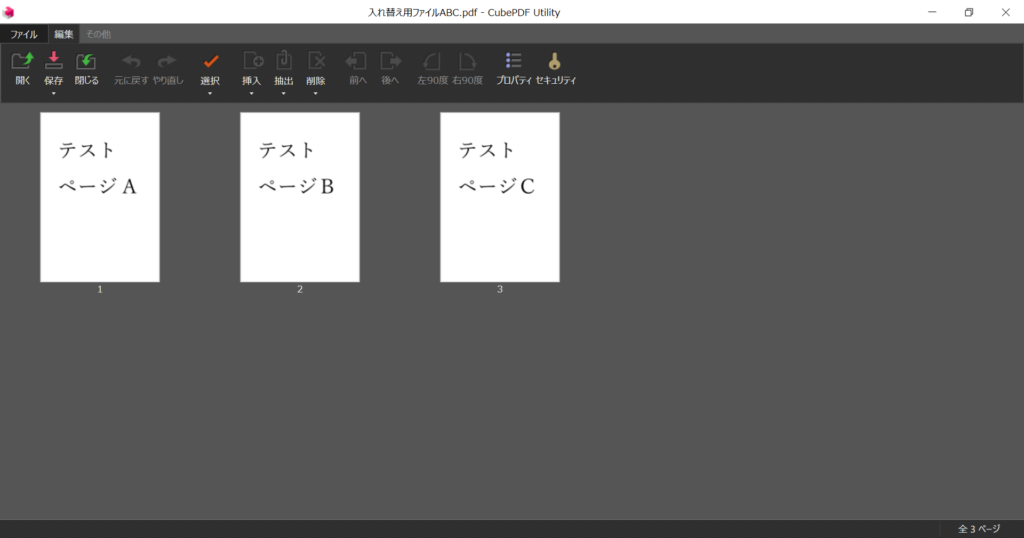The width and height of the screenshot is (1024, 538).
Task: Rotate page with 左90度 icon
Action: [x=432, y=61]
